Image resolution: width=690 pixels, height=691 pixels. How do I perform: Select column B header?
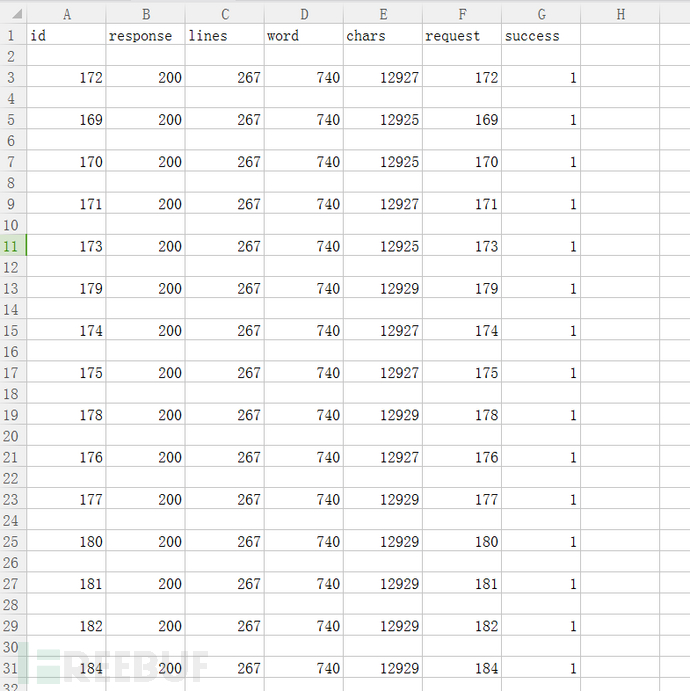coord(146,14)
